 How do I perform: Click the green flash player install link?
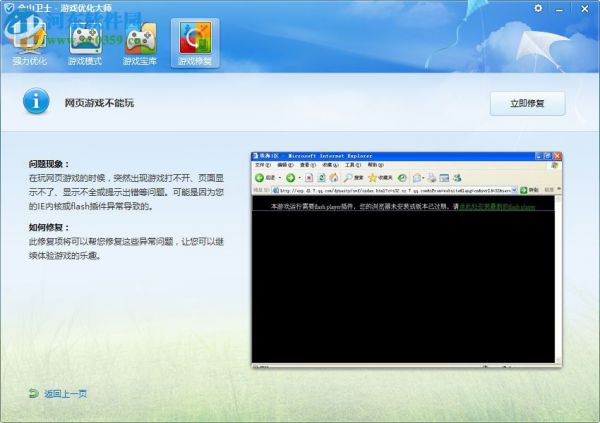pos(497,207)
